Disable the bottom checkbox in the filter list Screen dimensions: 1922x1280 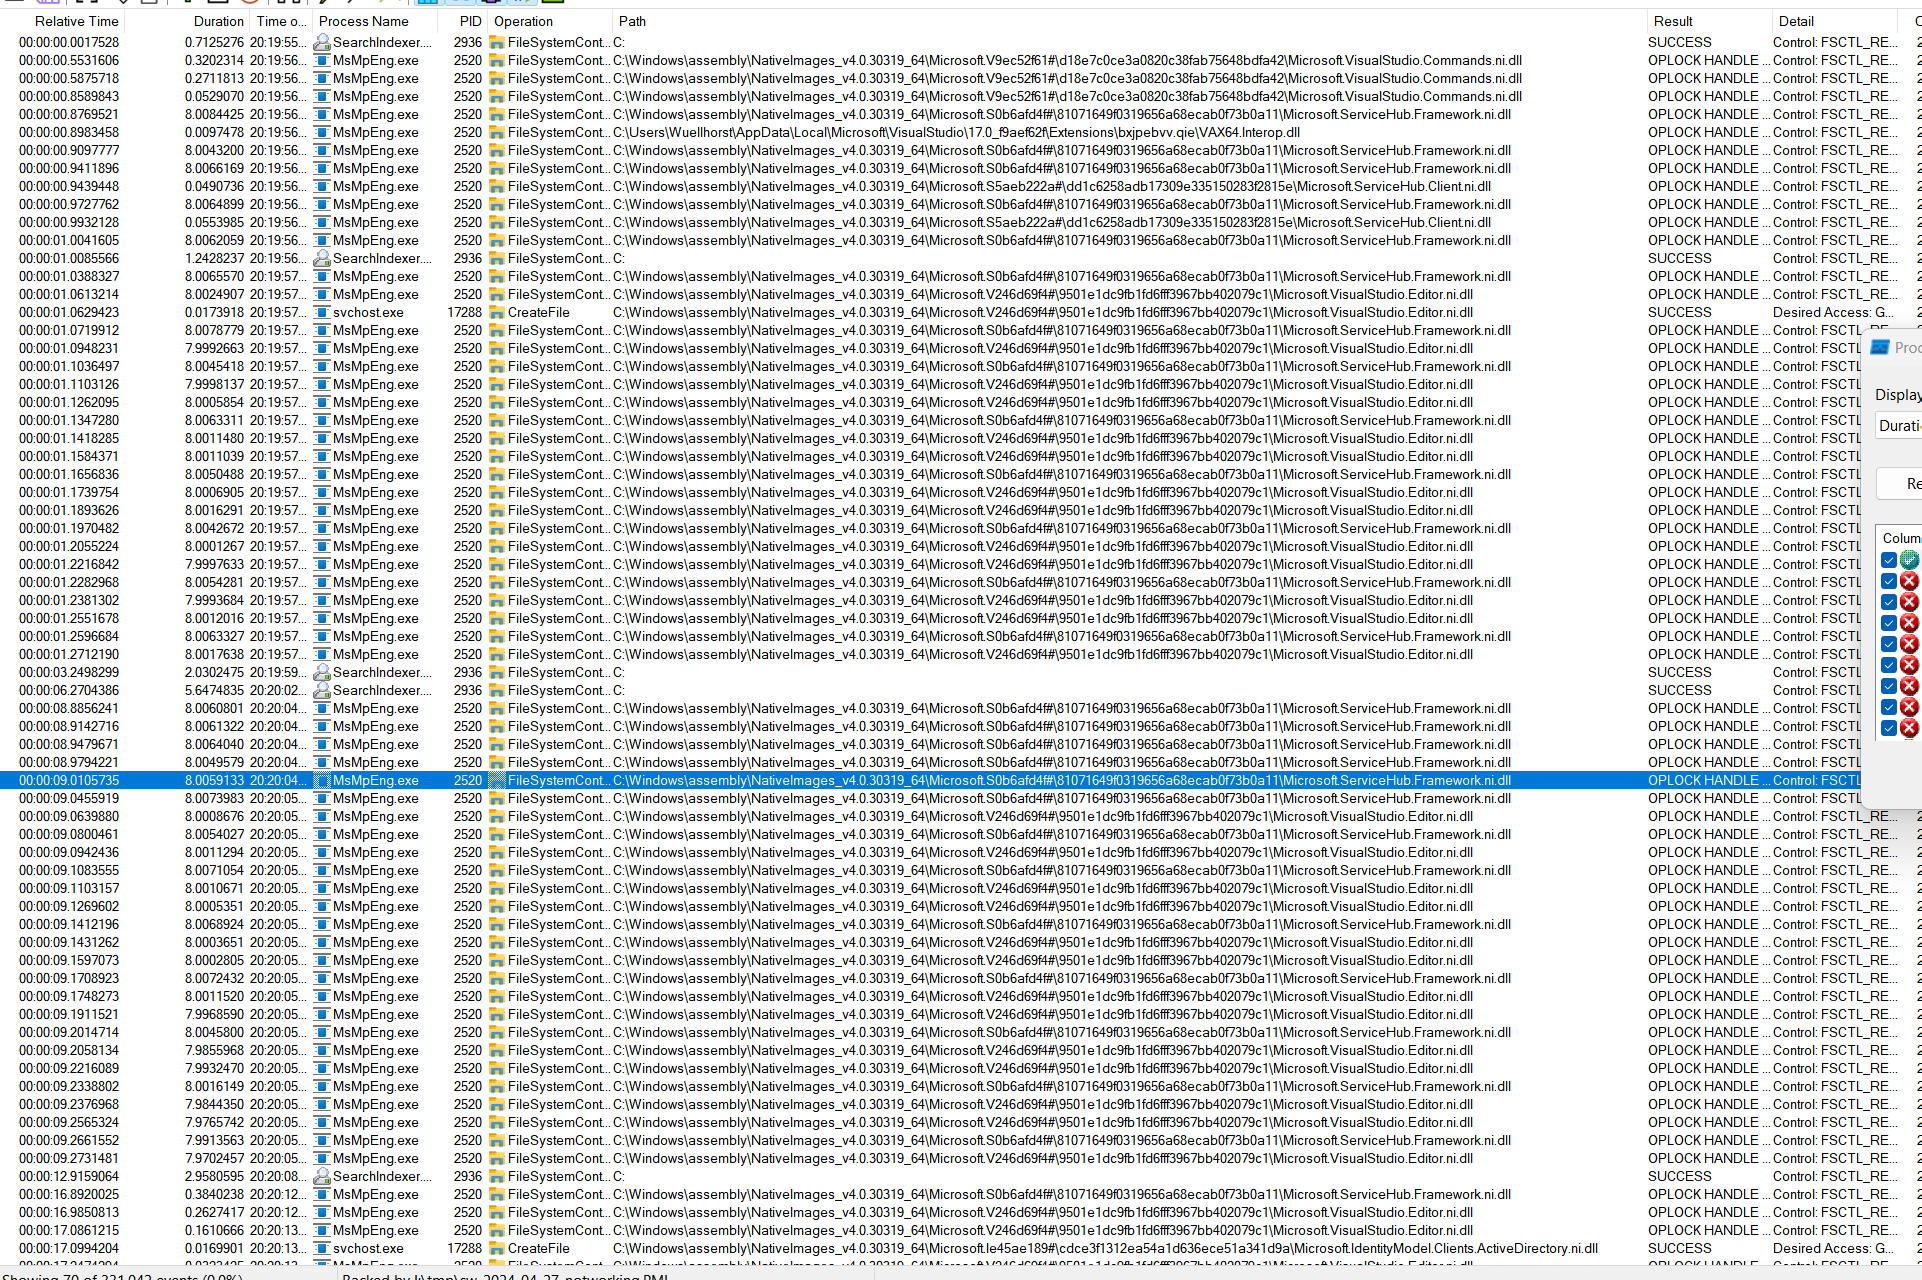(x=1889, y=728)
